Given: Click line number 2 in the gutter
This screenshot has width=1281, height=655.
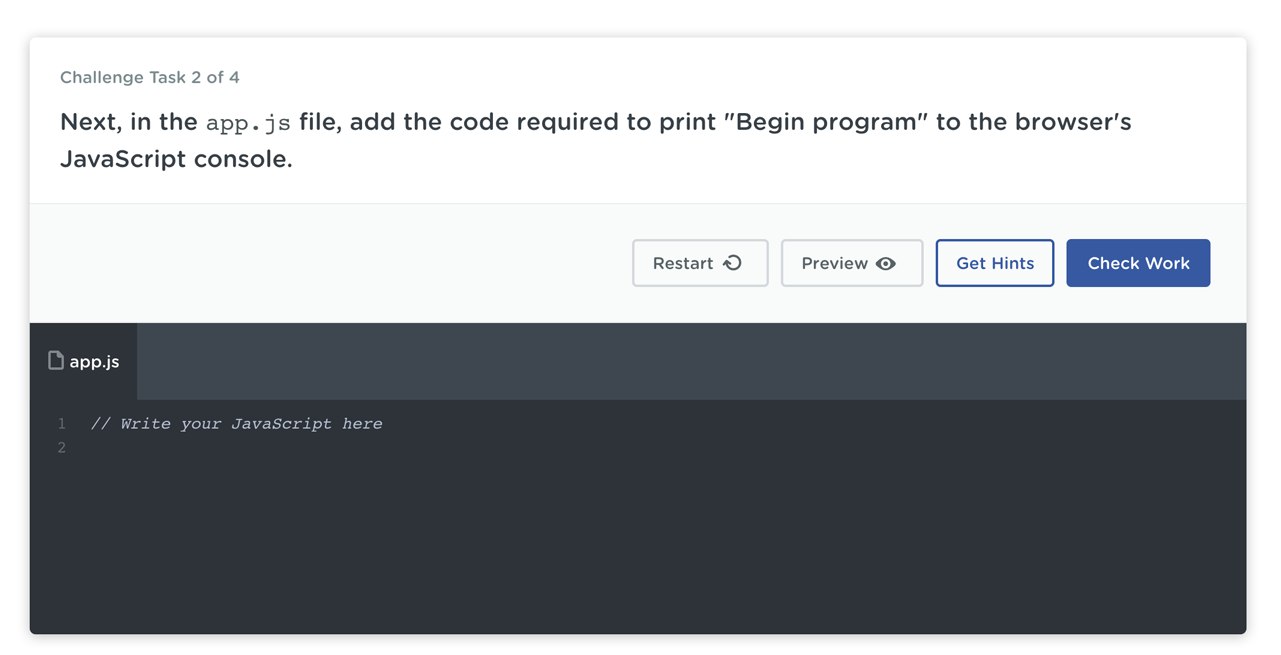Looking at the screenshot, I should [x=62, y=448].
